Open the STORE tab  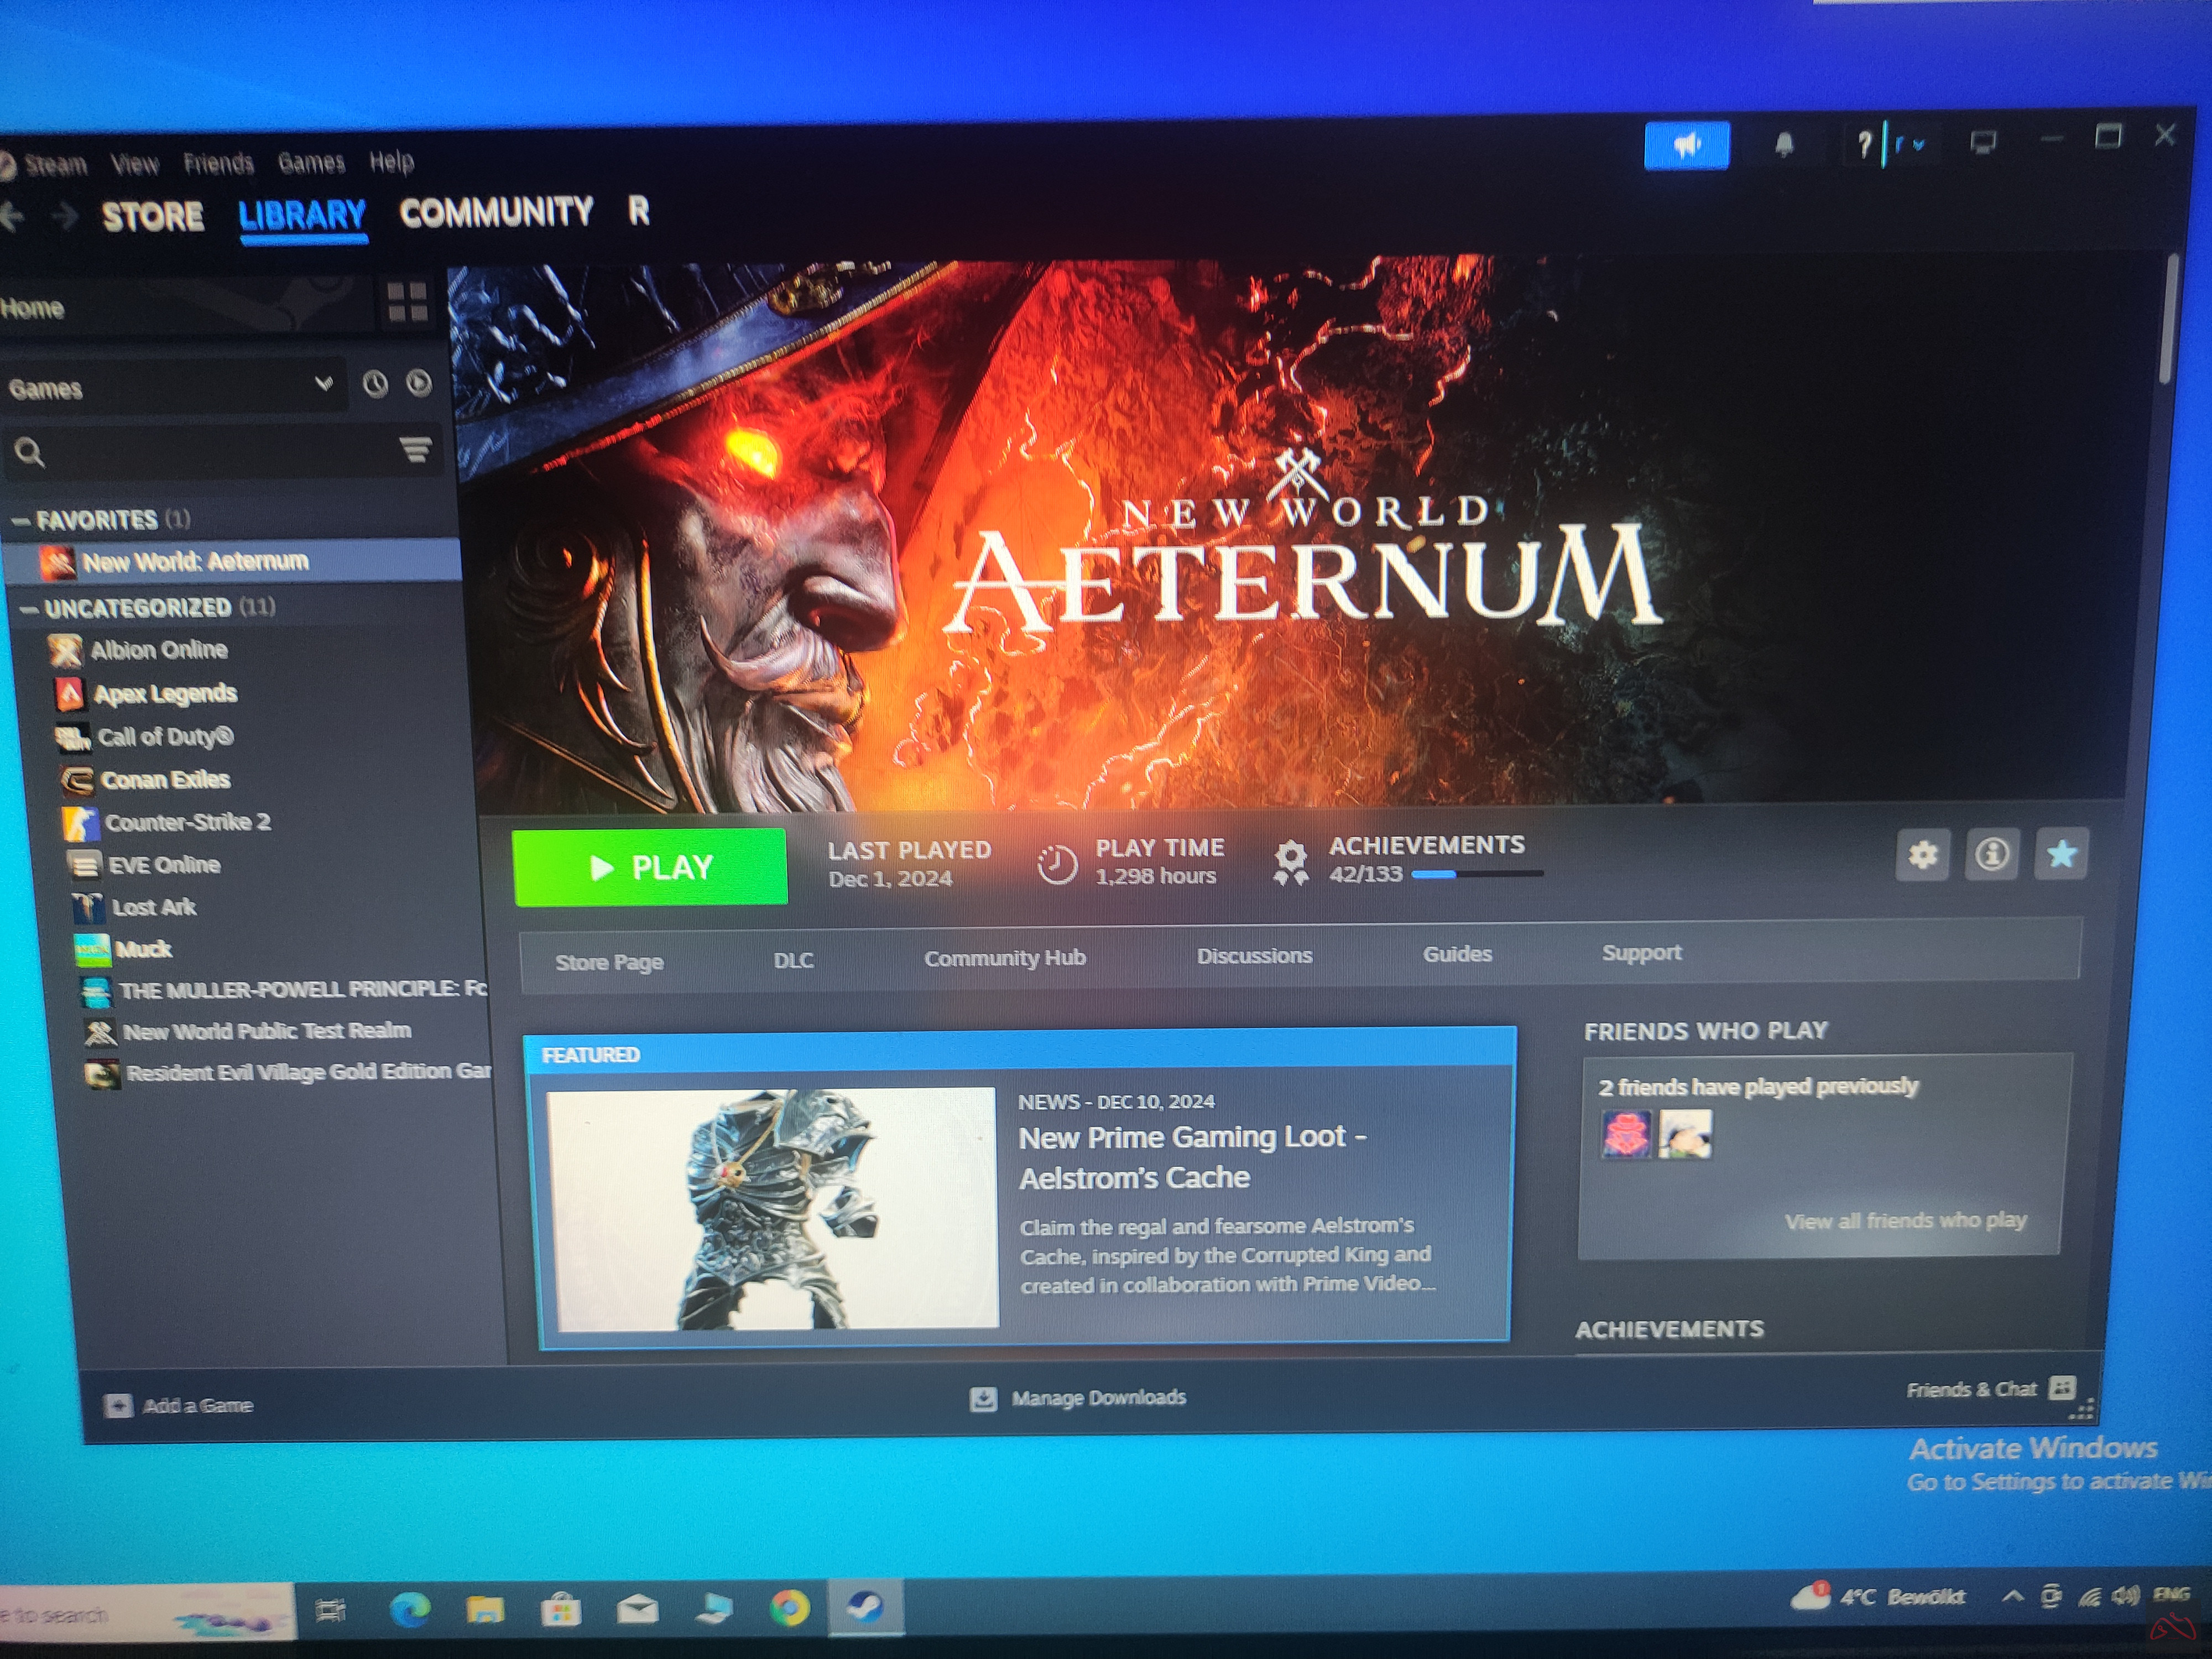(x=152, y=216)
